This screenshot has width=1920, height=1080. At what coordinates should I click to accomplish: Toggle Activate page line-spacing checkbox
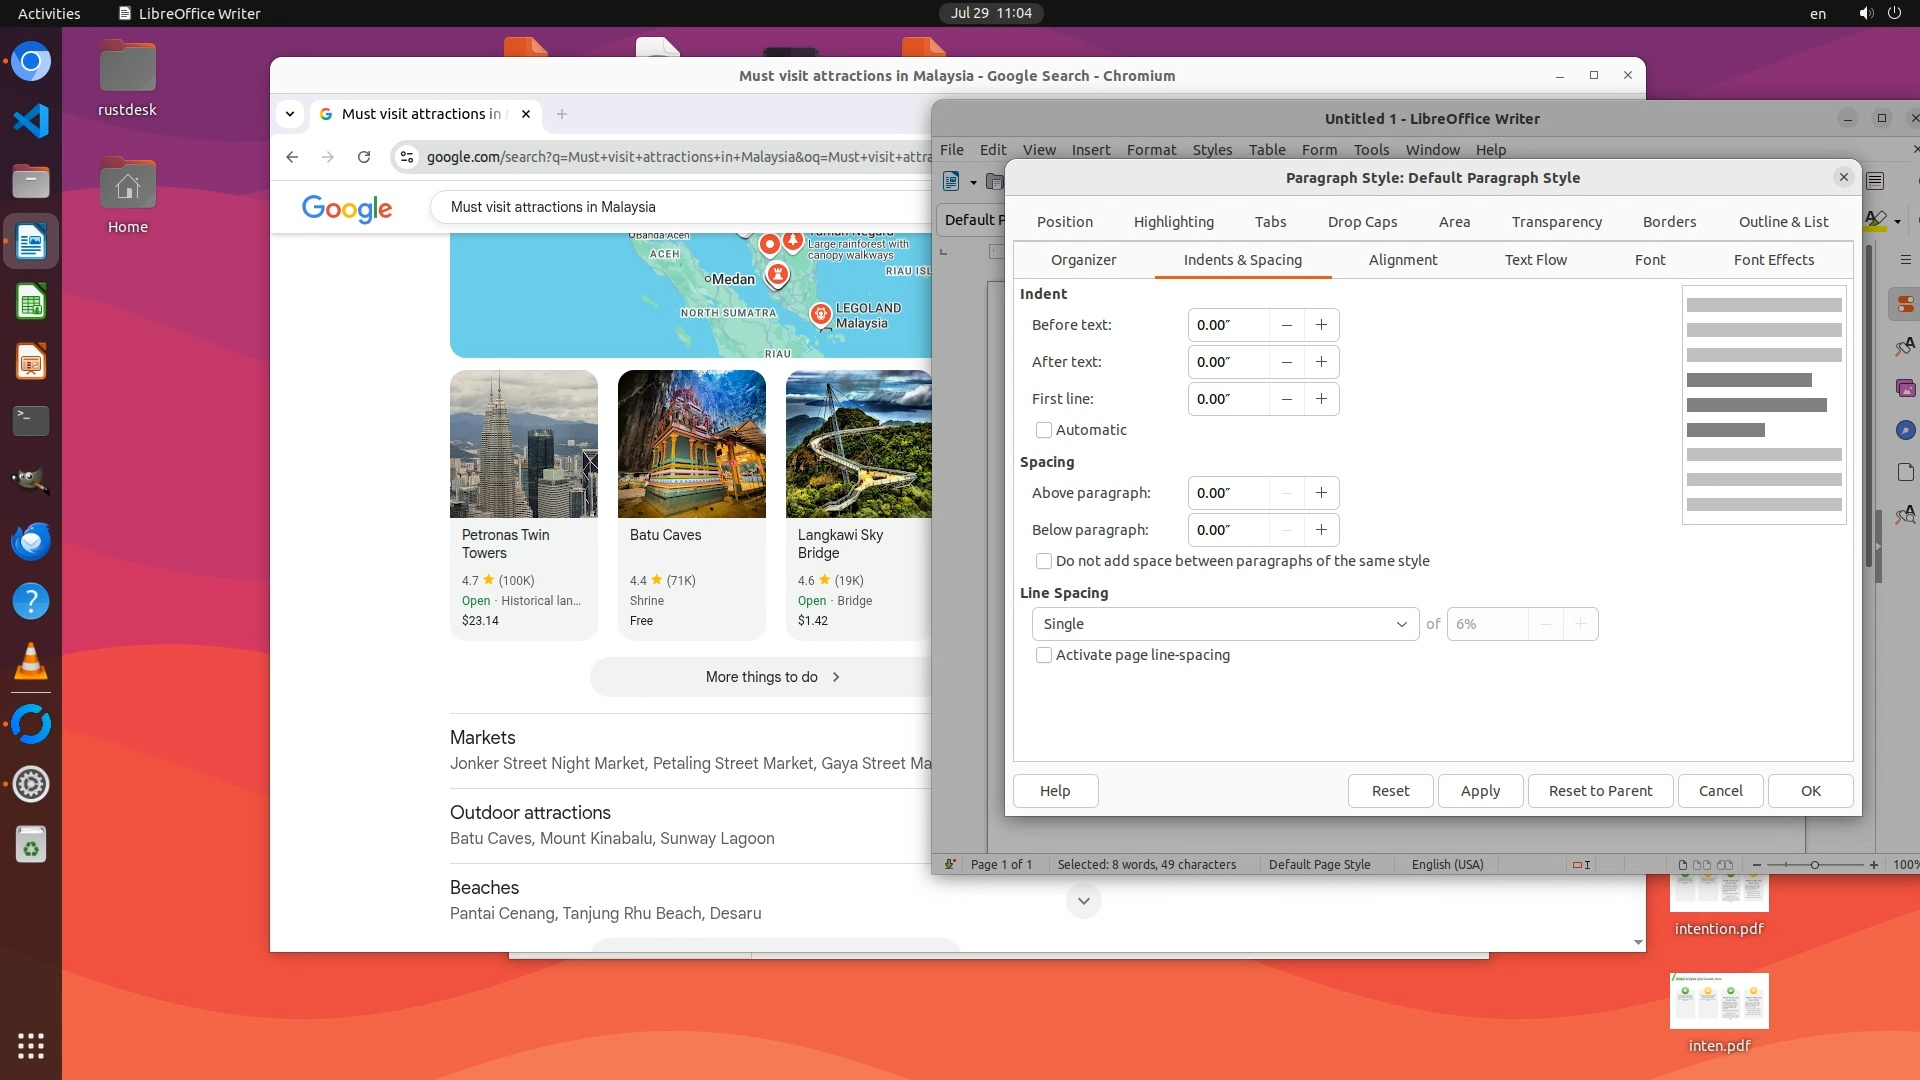point(1044,655)
